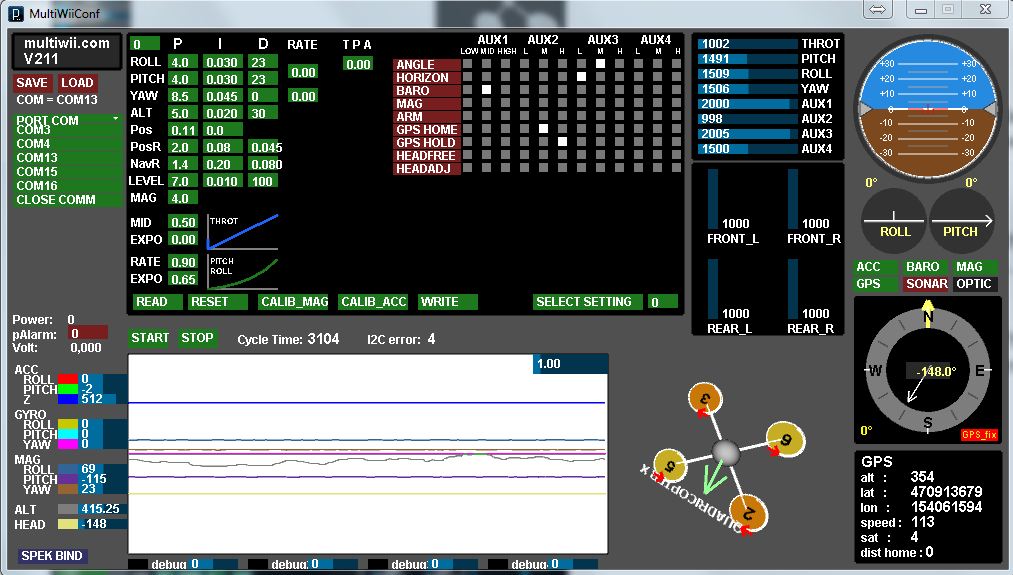Screen dimensions: 1013x575
Task: Click the compass heading dial
Action: pos(927,371)
